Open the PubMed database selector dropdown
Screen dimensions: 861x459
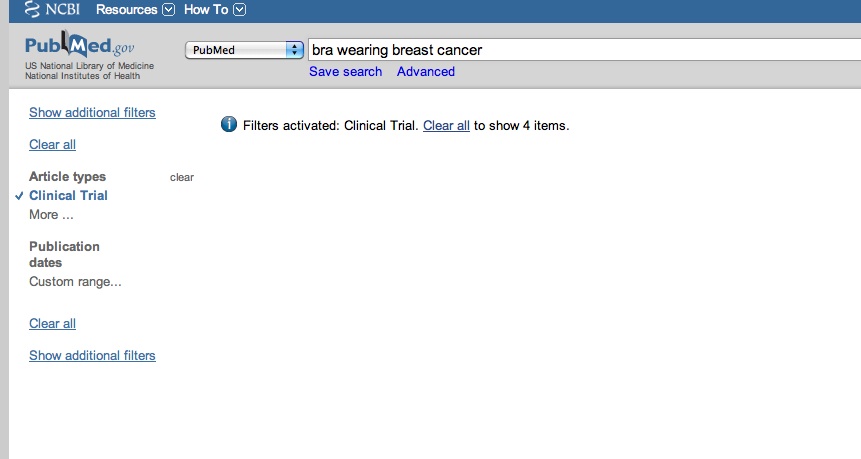click(245, 50)
